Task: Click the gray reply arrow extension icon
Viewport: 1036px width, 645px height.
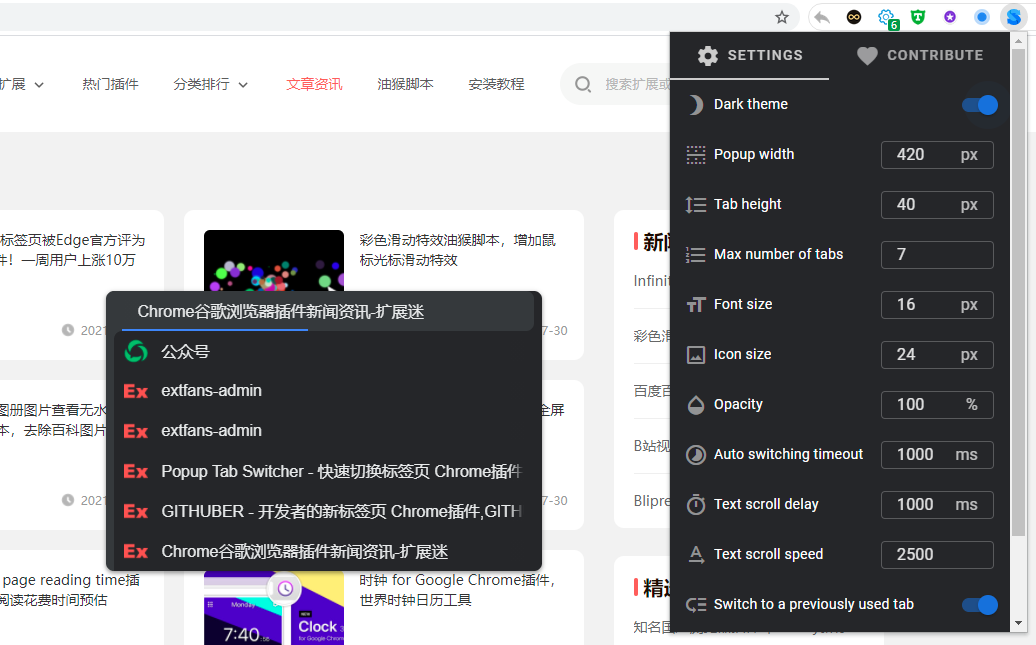Action: 822,17
